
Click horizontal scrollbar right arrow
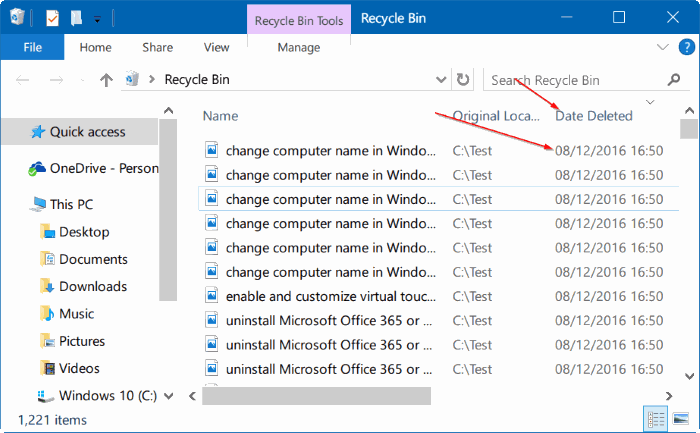669,396
